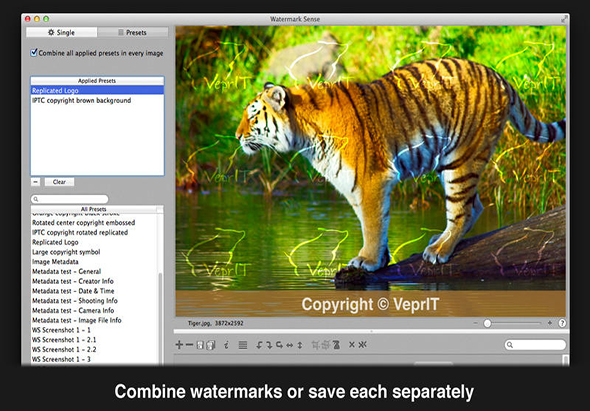
Task: Switch to list view icon
Action: 243,345
